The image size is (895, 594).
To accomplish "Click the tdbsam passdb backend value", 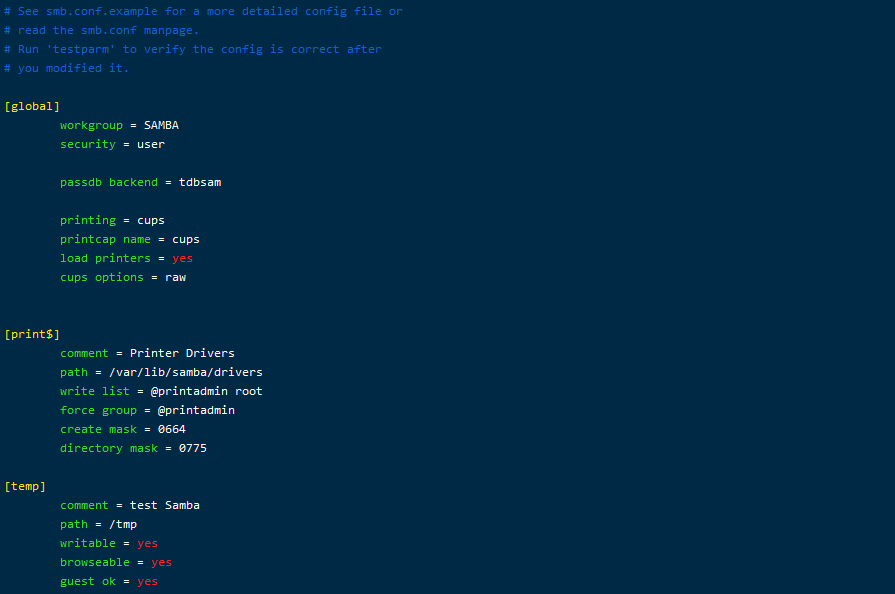I will [200, 182].
